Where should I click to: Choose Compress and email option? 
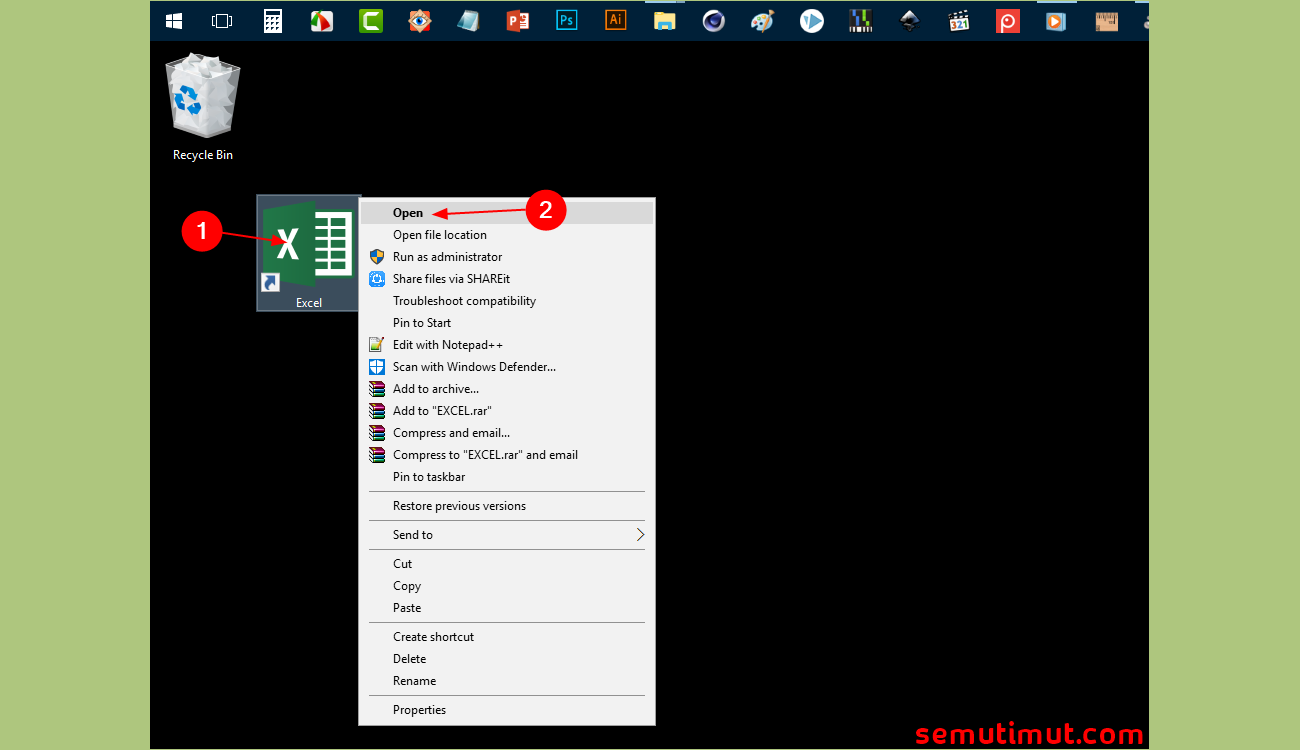[507, 433]
